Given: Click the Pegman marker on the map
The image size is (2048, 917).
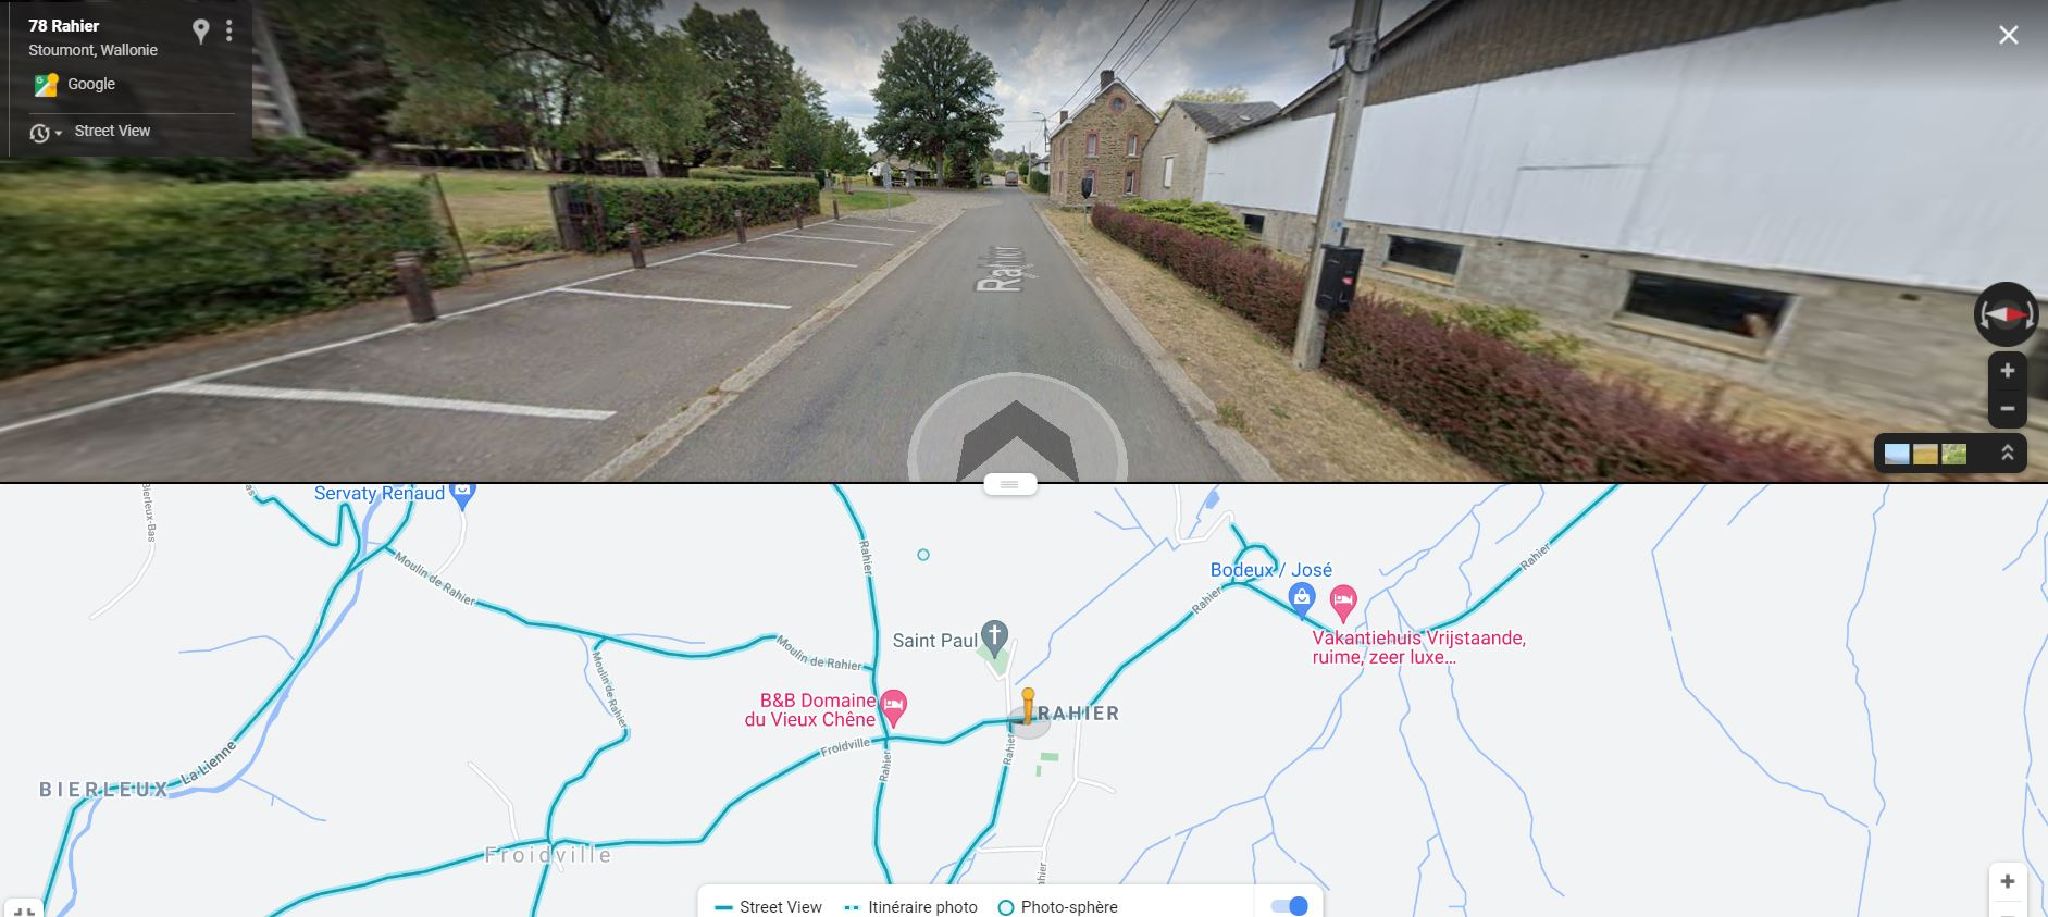Looking at the screenshot, I should click(1027, 705).
